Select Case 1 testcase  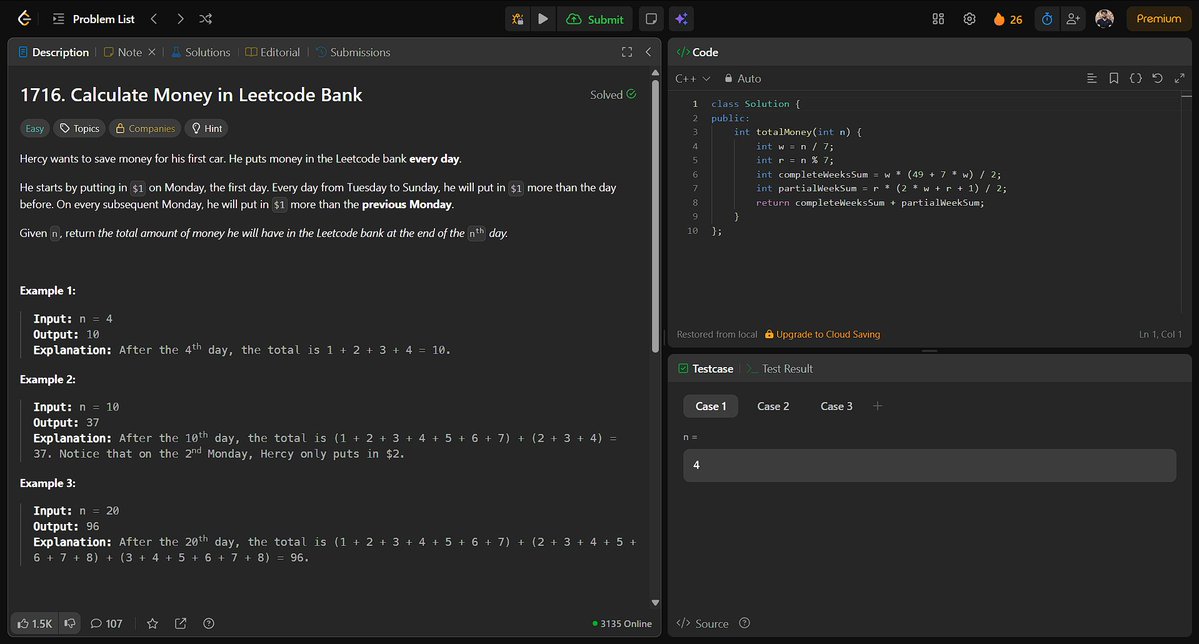(x=710, y=406)
